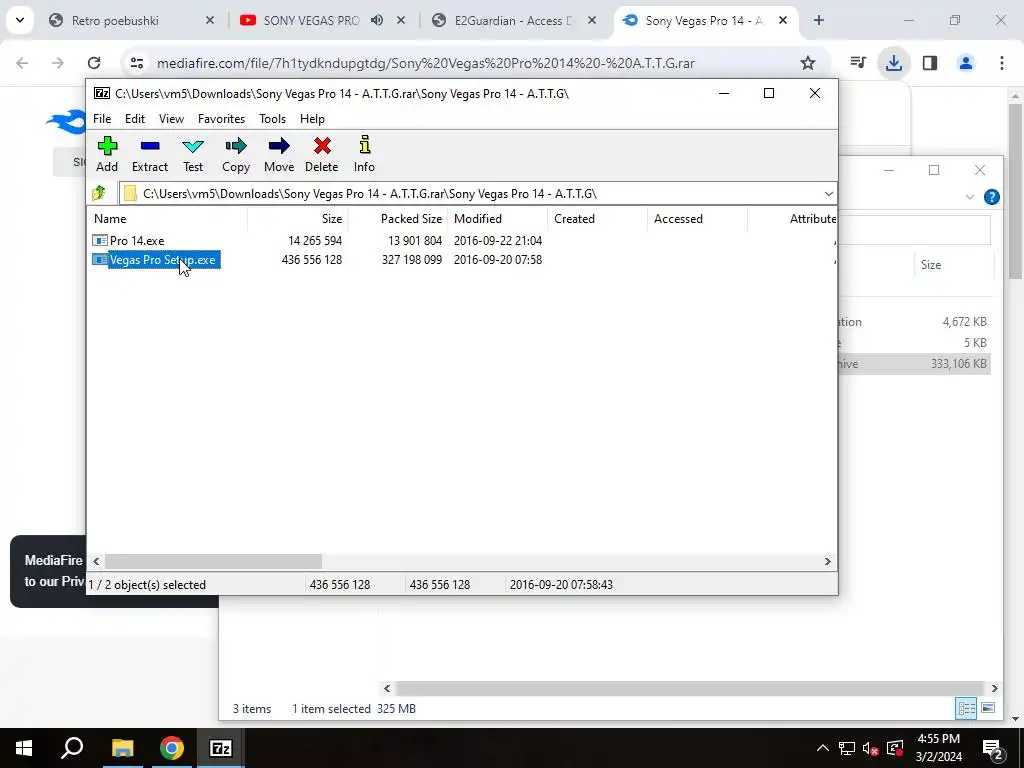
Task: Click the Copy toolbar icon
Action: 236,154
